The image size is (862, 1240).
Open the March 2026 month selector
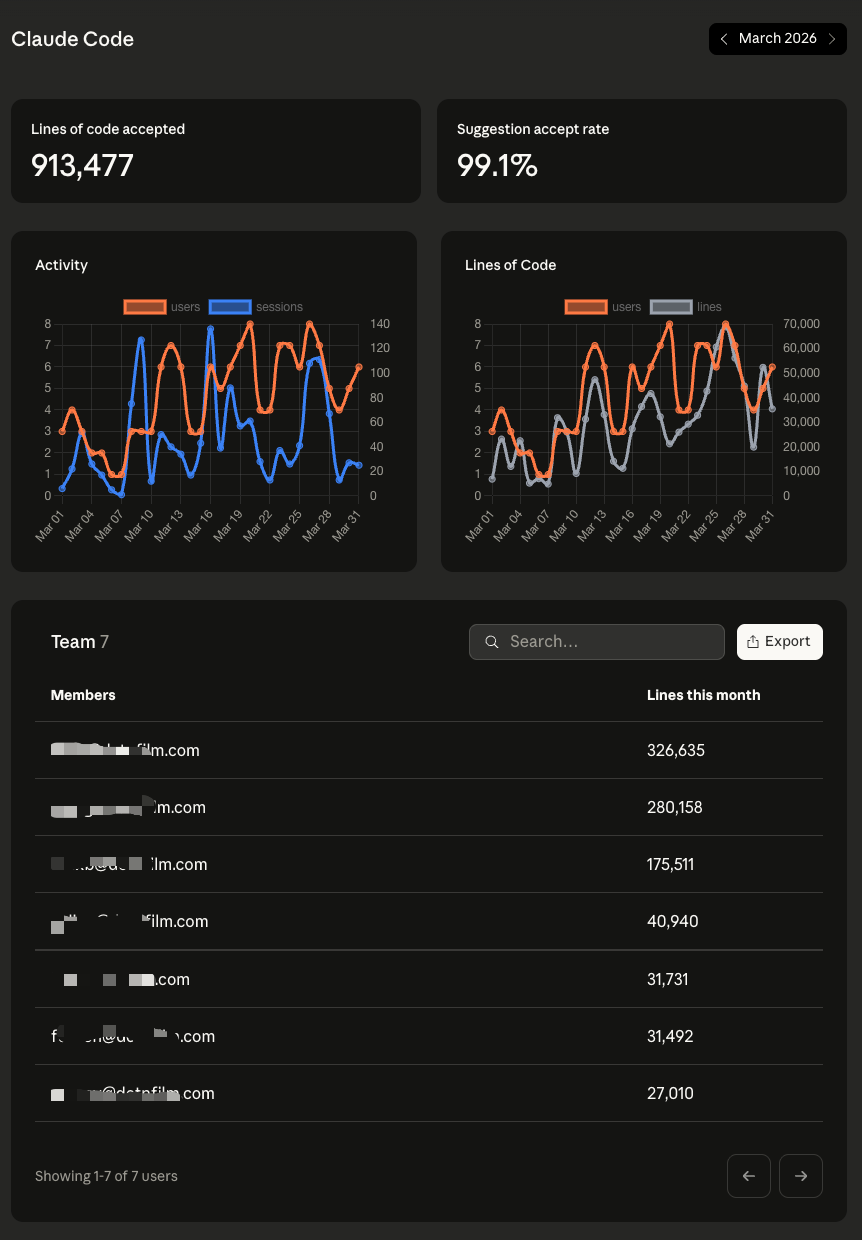778,39
